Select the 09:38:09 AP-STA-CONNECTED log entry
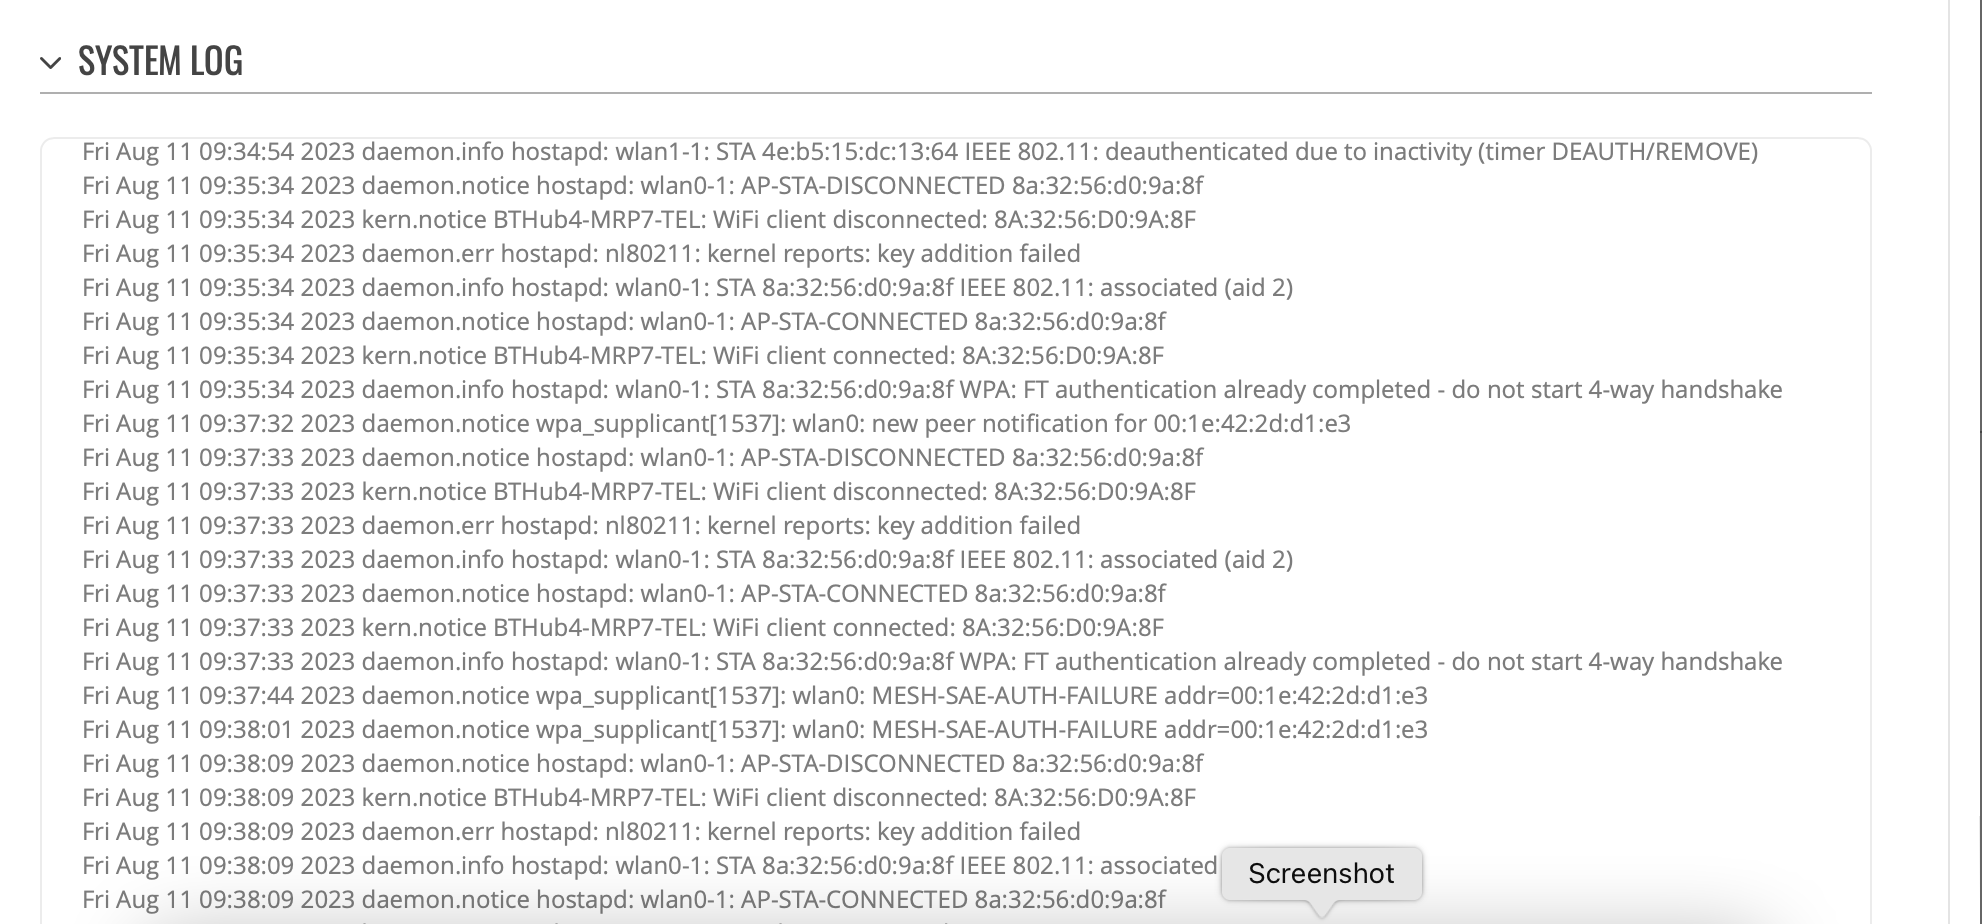 pyautogui.click(x=624, y=900)
